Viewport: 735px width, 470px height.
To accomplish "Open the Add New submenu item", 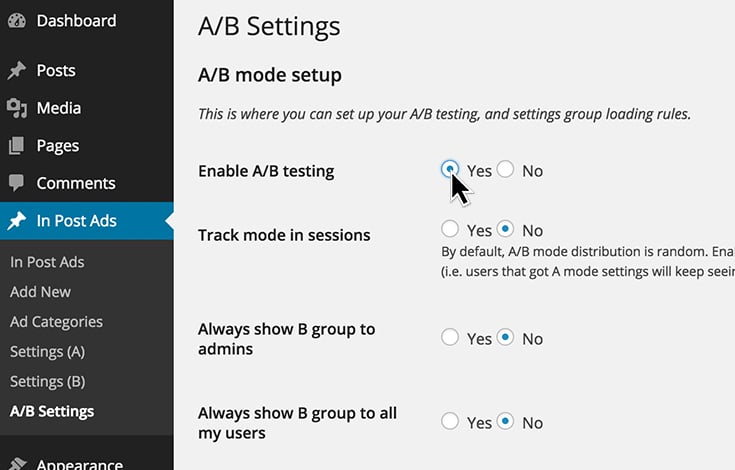I will click(x=40, y=292).
